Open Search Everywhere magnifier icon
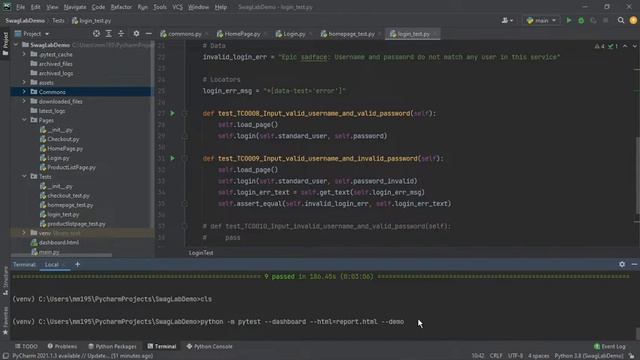640x360 pixels. [x=621, y=20]
